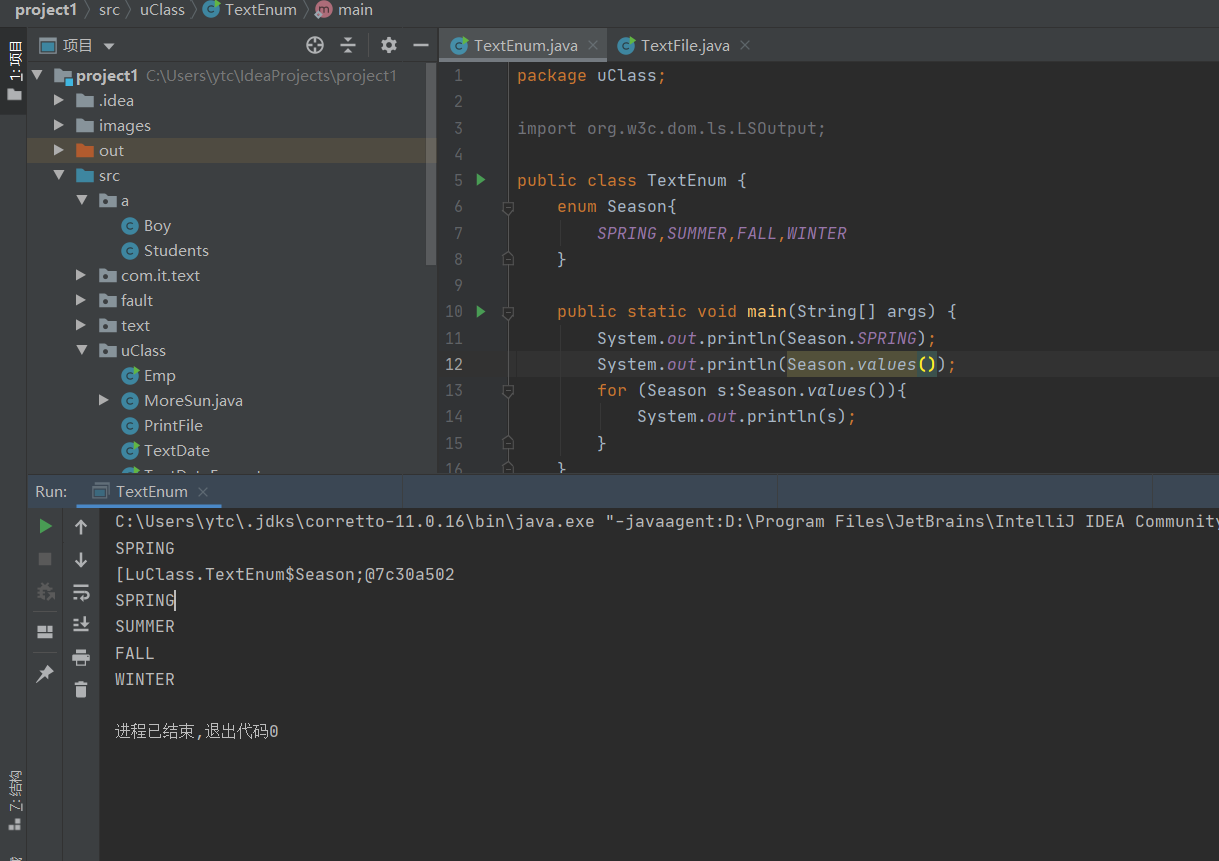Click scroll to end icon in console
Screen dimensions: 1219x861
tap(81, 625)
